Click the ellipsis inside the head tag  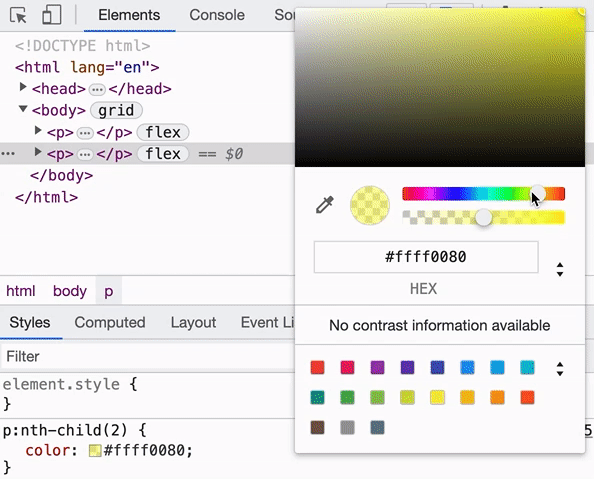click(x=97, y=90)
